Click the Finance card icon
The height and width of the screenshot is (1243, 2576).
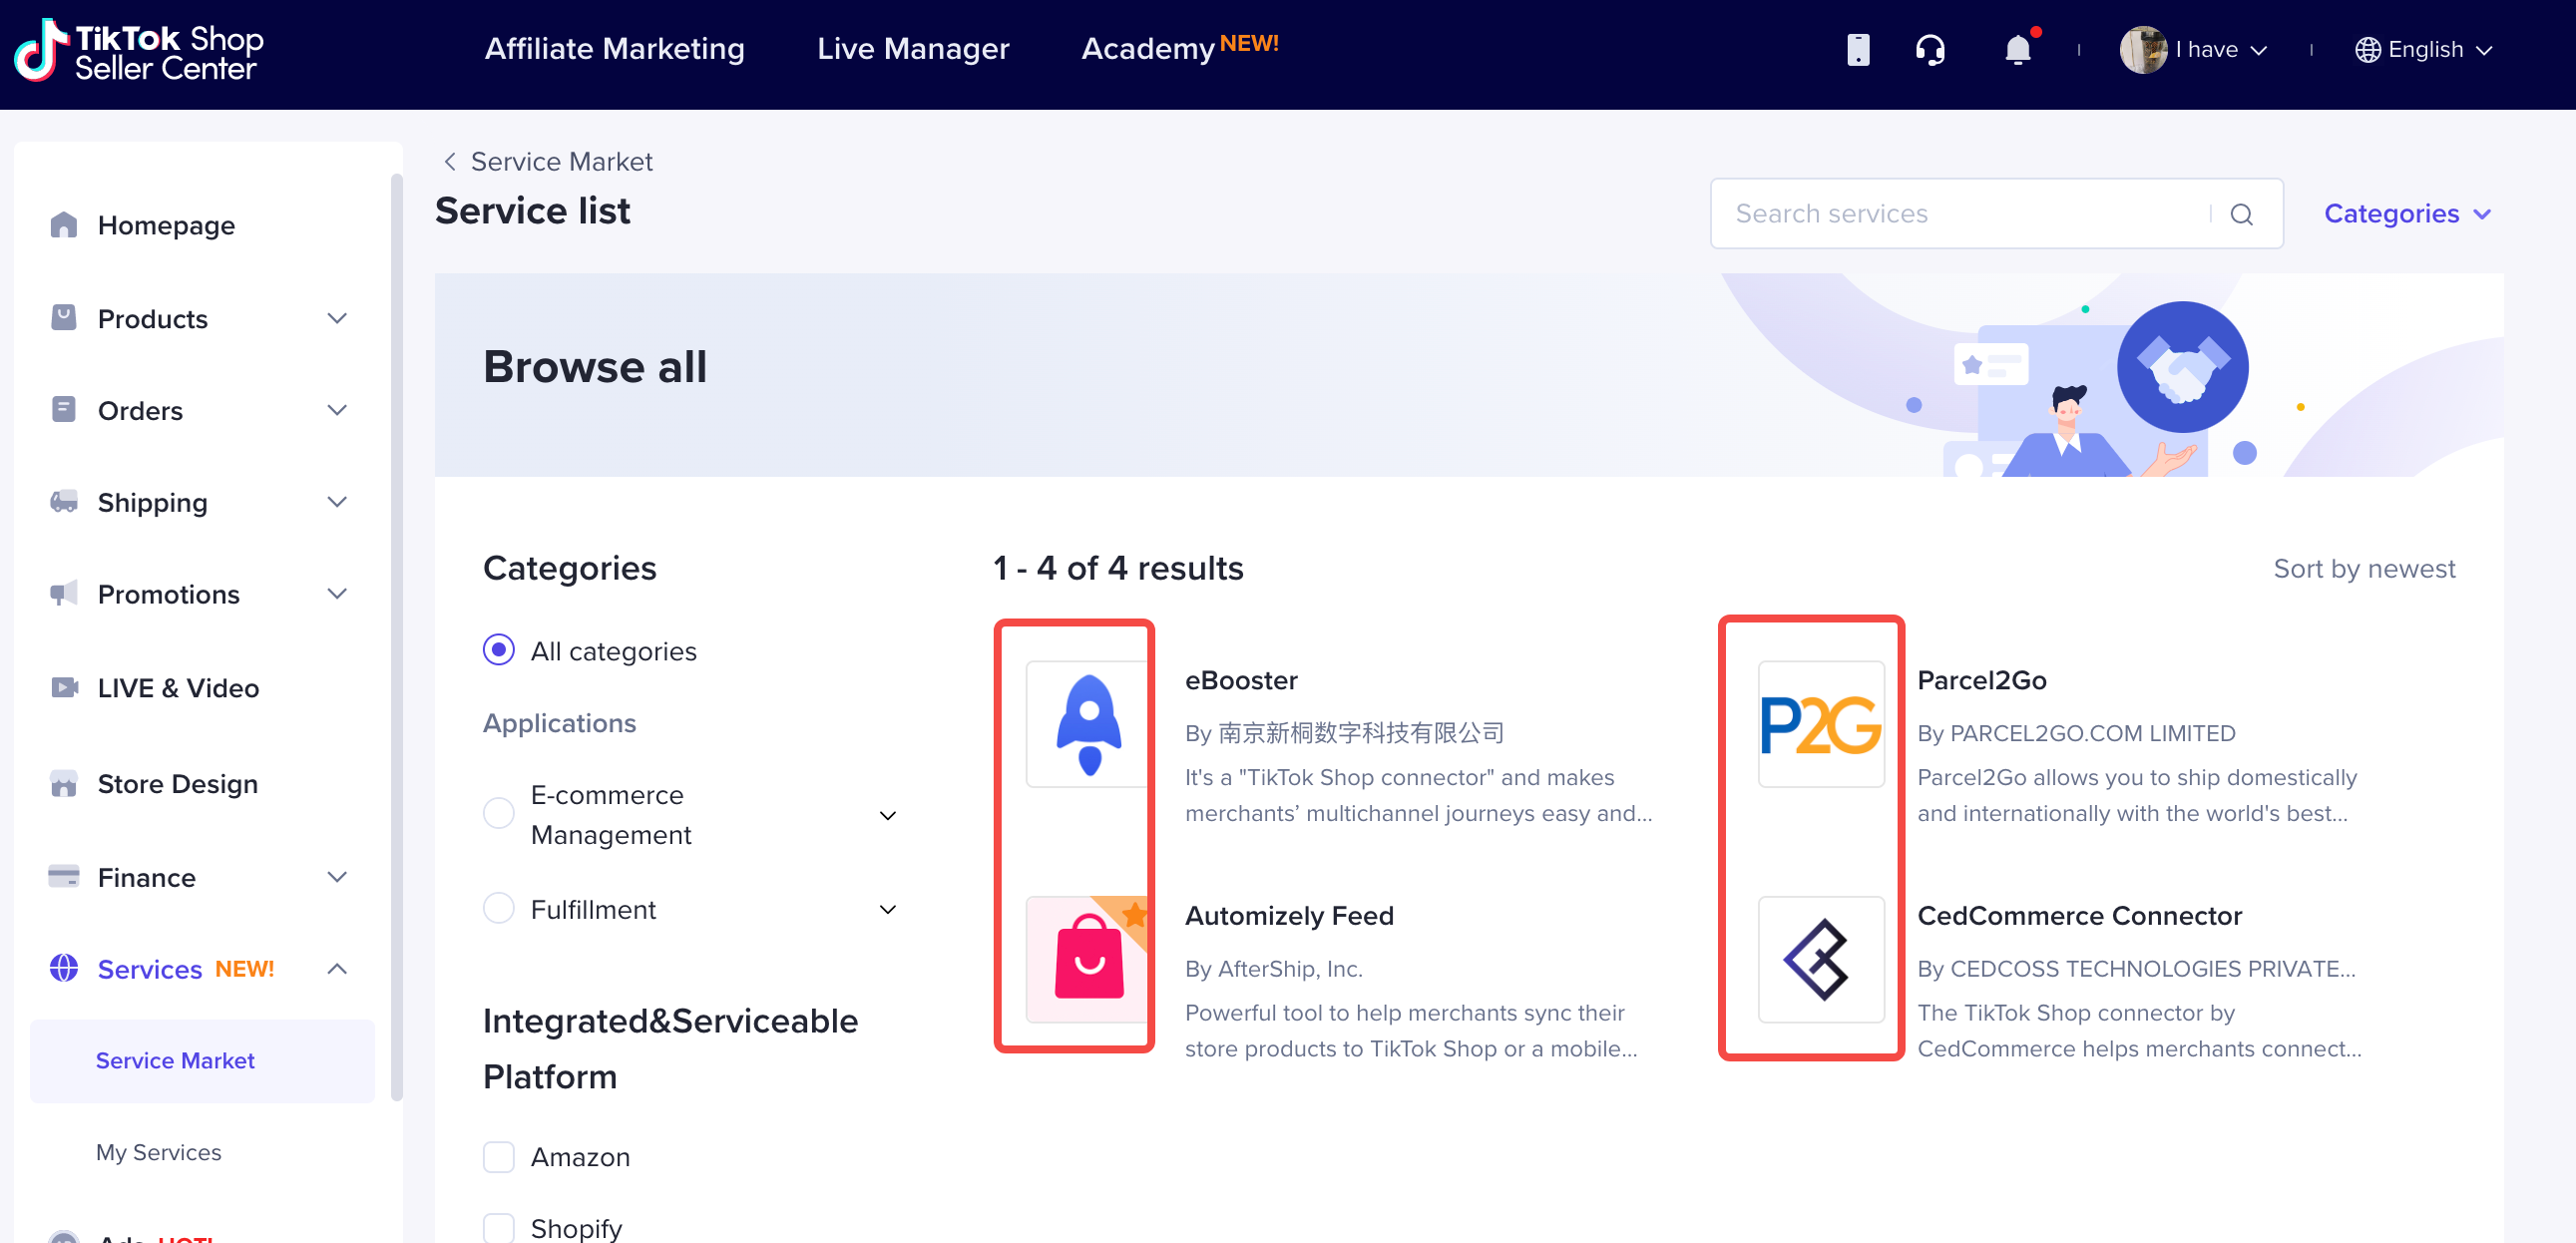[x=63, y=877]
